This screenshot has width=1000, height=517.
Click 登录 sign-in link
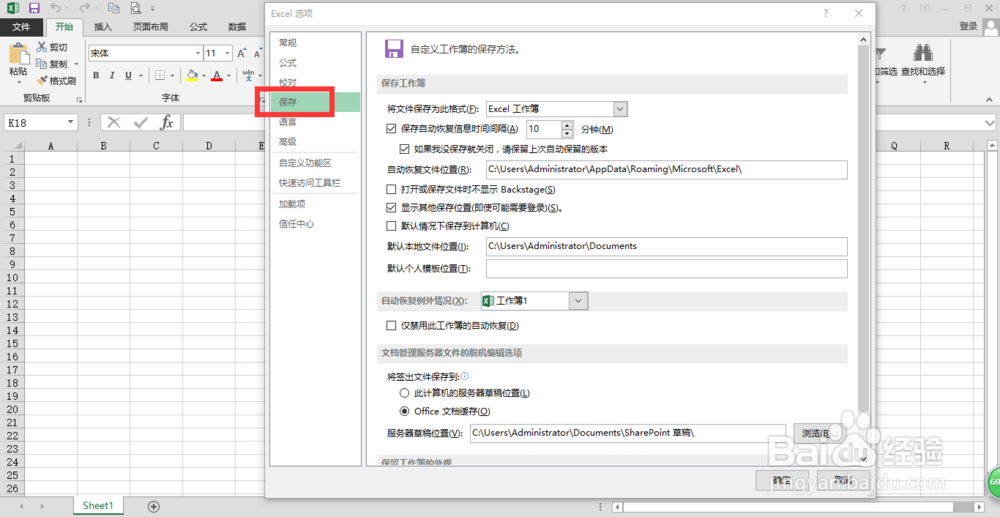(968, 26)
